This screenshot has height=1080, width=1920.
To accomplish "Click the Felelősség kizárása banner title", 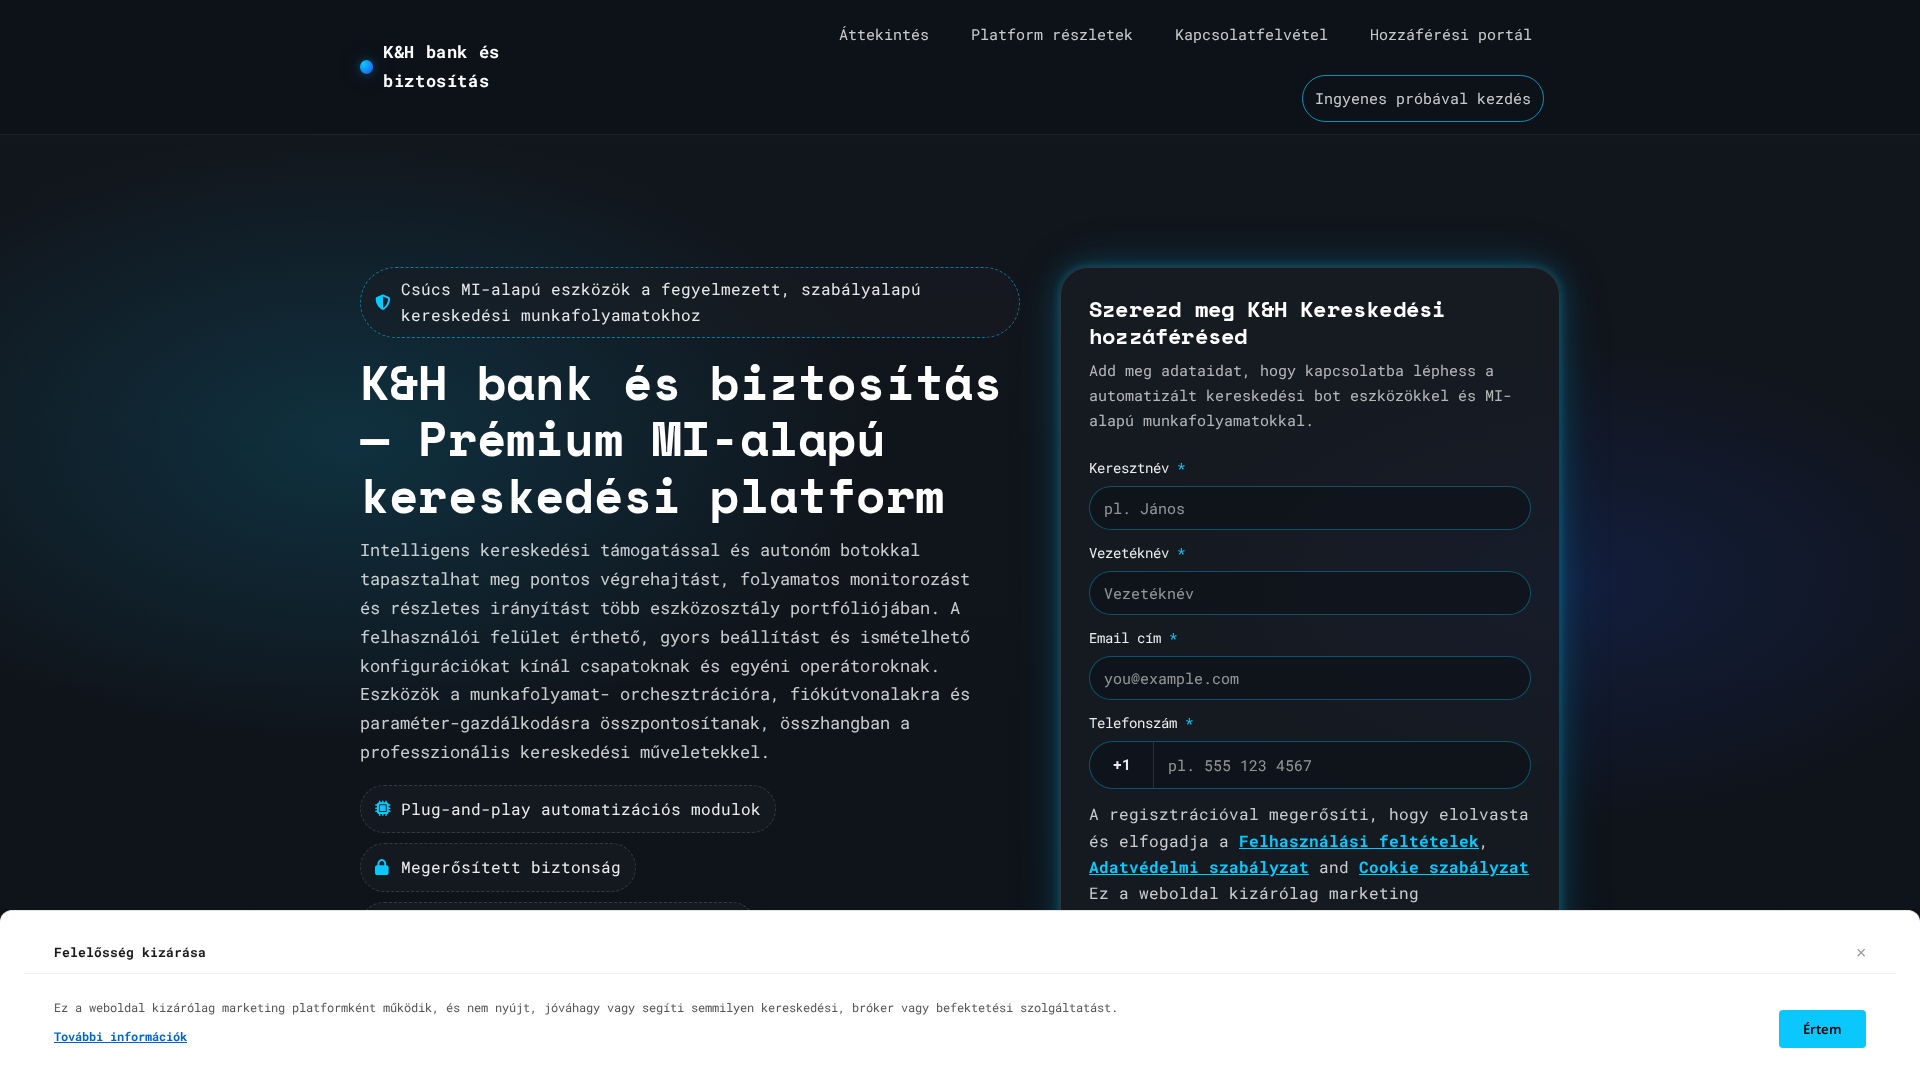I will 130,952.
